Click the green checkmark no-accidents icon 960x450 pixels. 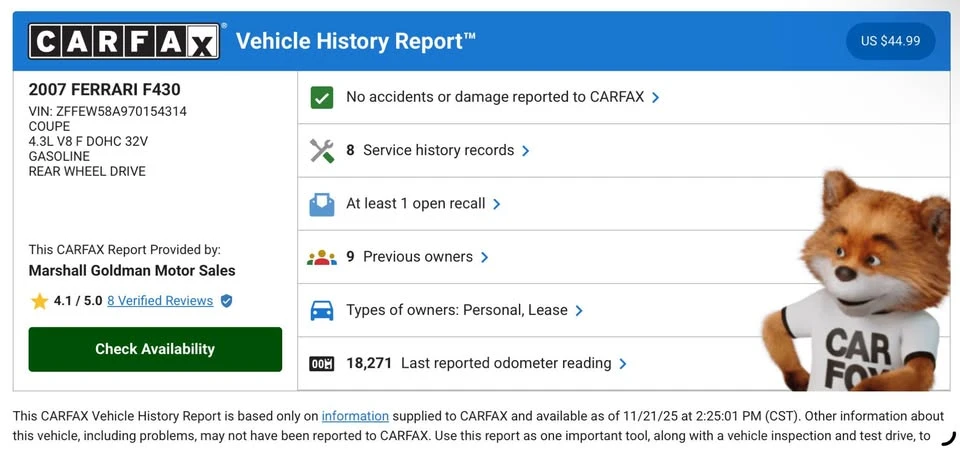pyautogui.click(x=321, y=97)
